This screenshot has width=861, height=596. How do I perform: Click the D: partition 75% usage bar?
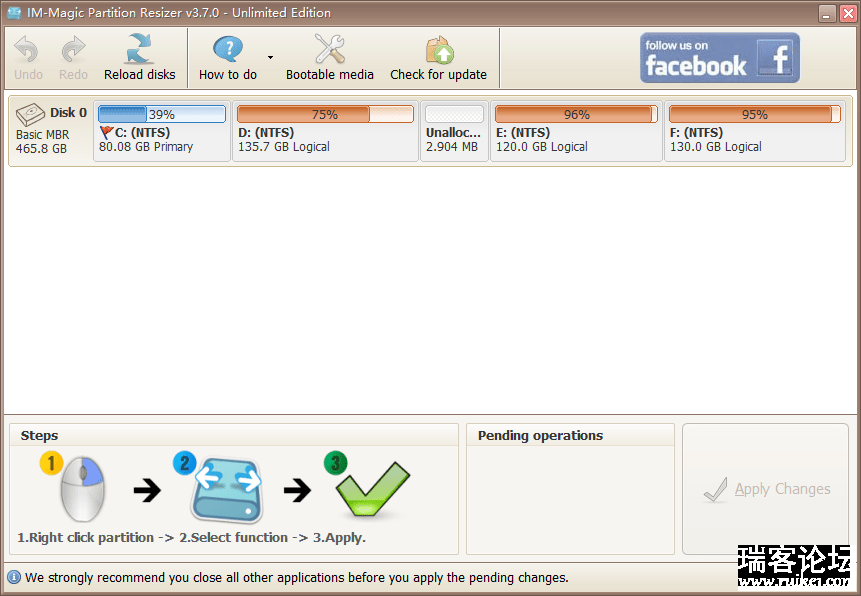325,114
